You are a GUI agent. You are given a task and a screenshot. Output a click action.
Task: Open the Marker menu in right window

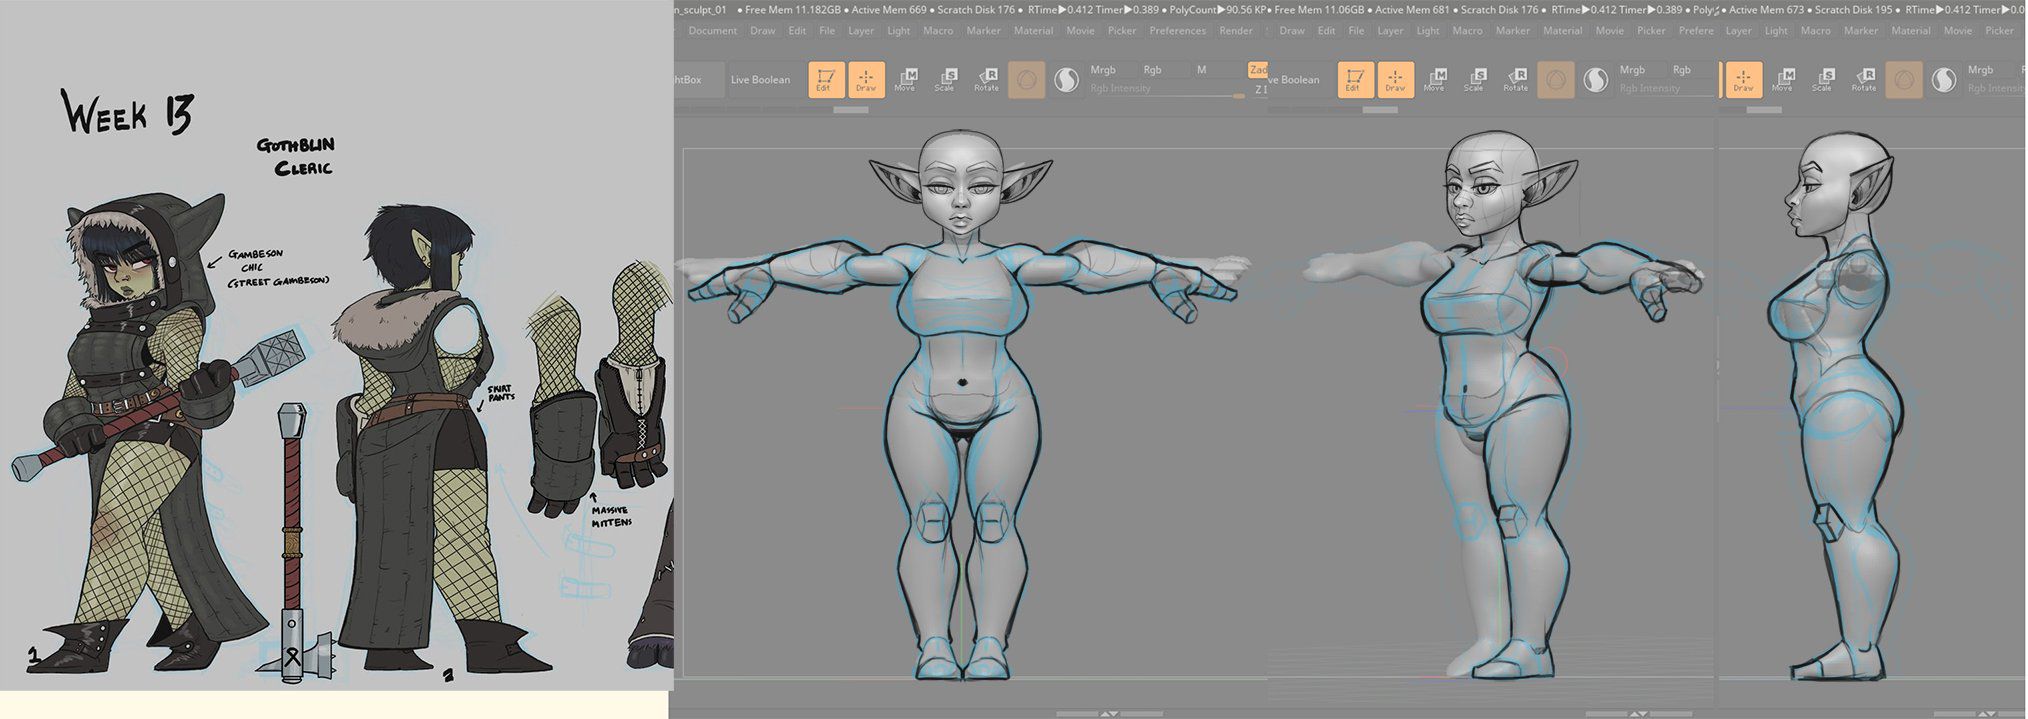click(x=1861, y=31)
